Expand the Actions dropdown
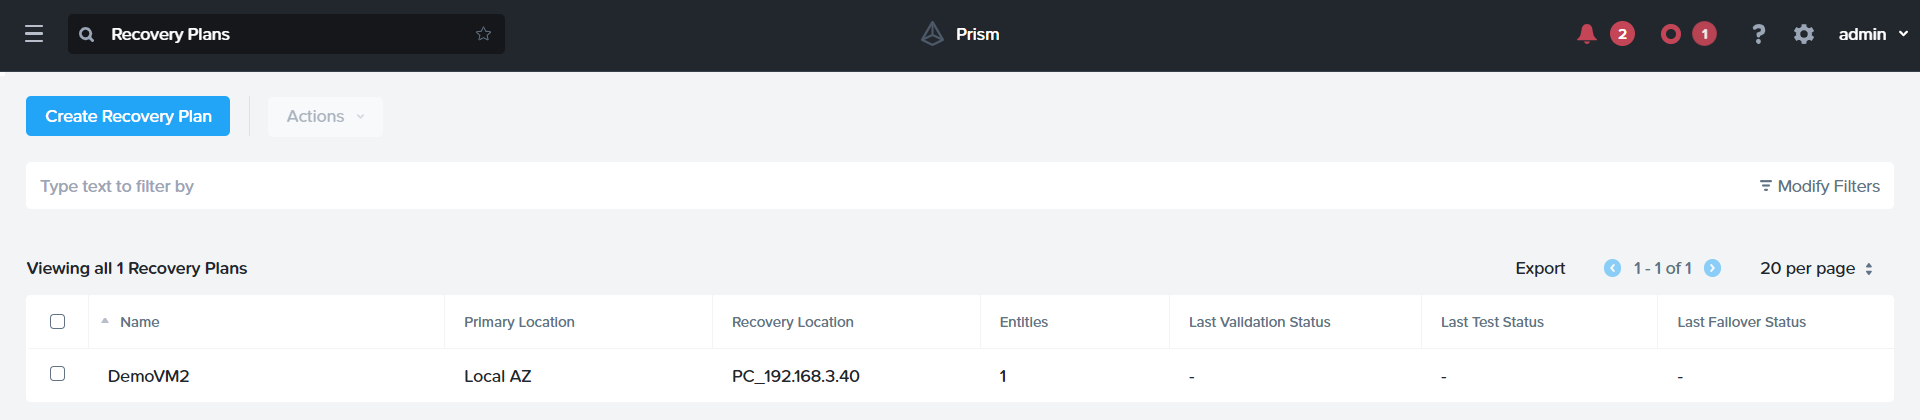Viewport: 1920px width, 420px height. coord(325,116)
